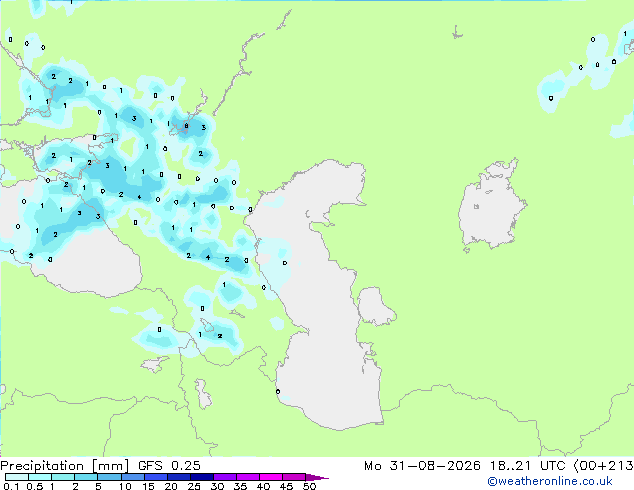634x490 pixels.
Task: Click the GFS 0.25 model label
Action: [169, 466]
